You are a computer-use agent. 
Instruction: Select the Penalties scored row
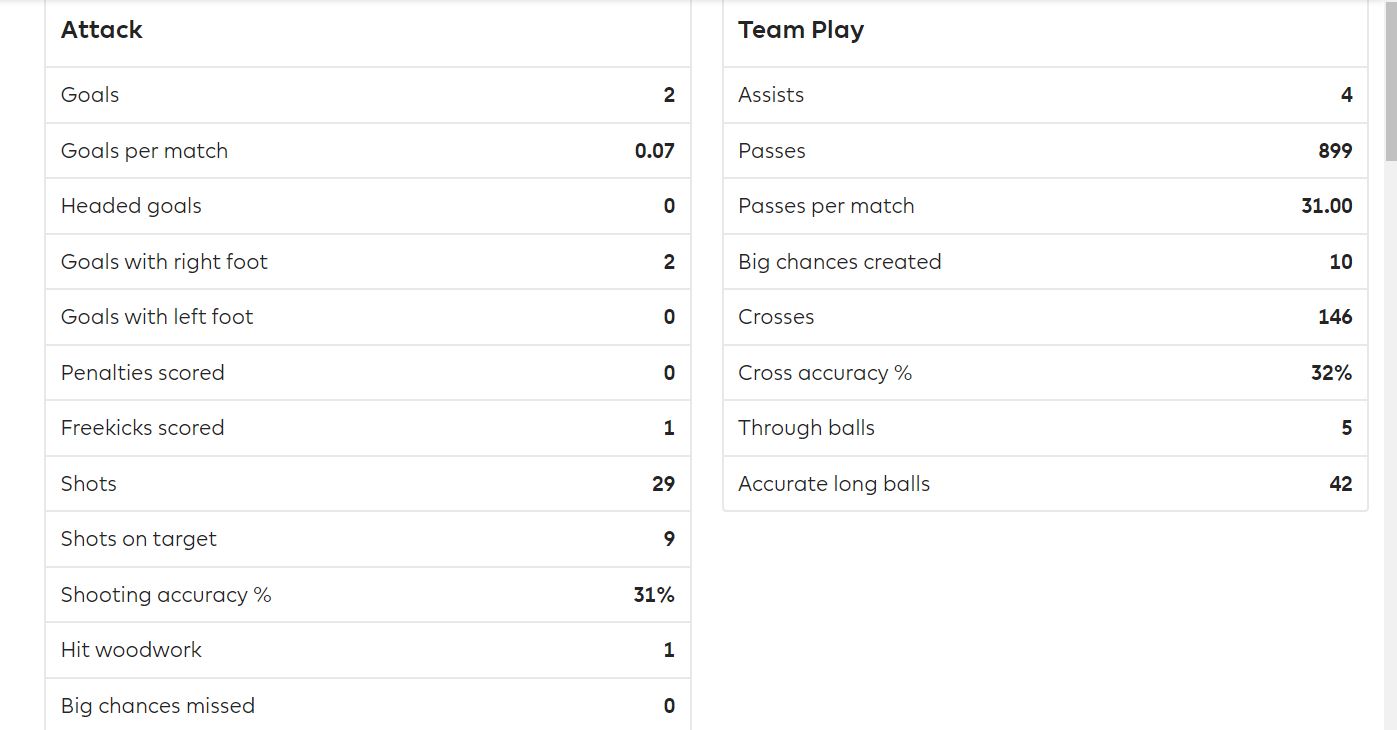pos(368,373)
